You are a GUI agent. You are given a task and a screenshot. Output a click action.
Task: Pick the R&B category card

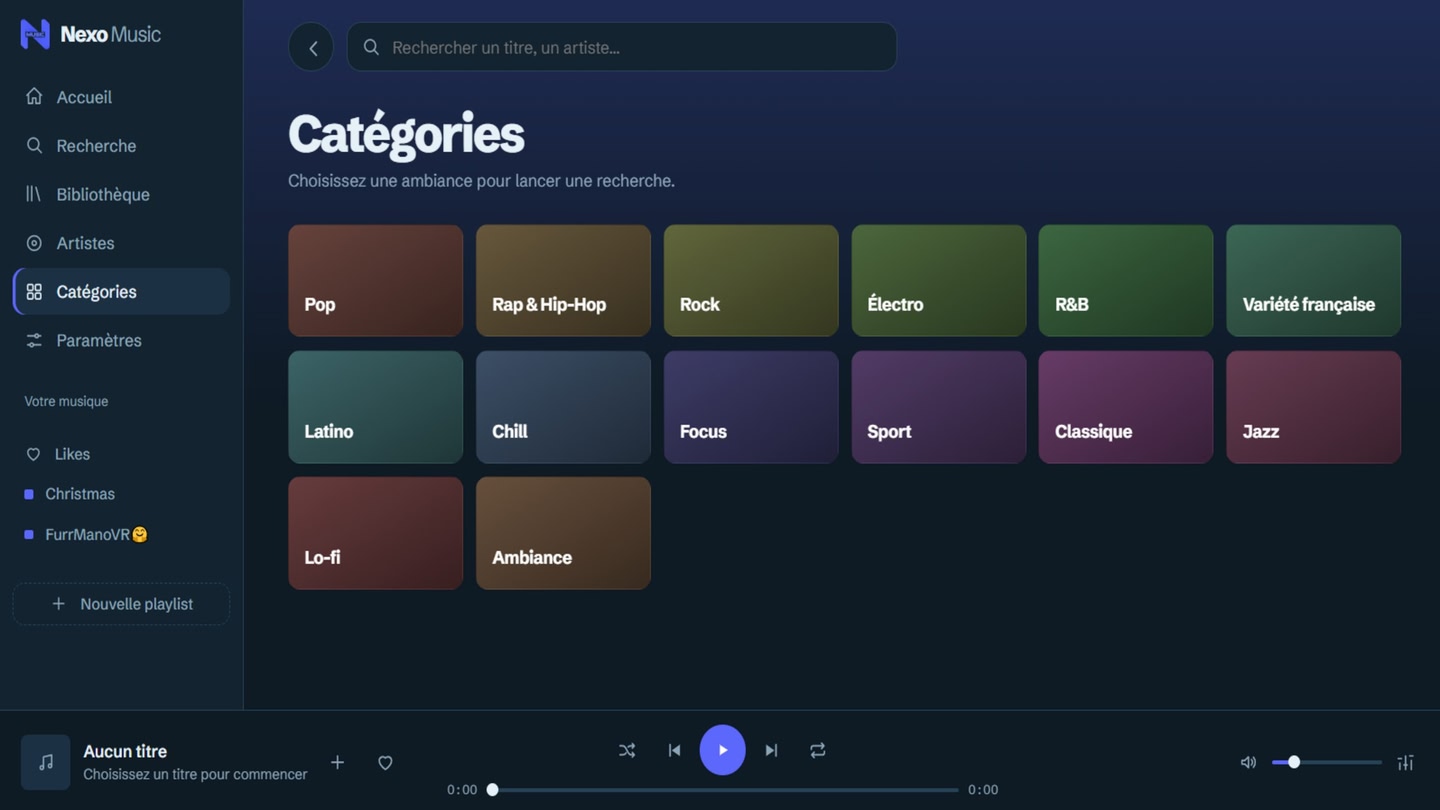[1126, 281]
